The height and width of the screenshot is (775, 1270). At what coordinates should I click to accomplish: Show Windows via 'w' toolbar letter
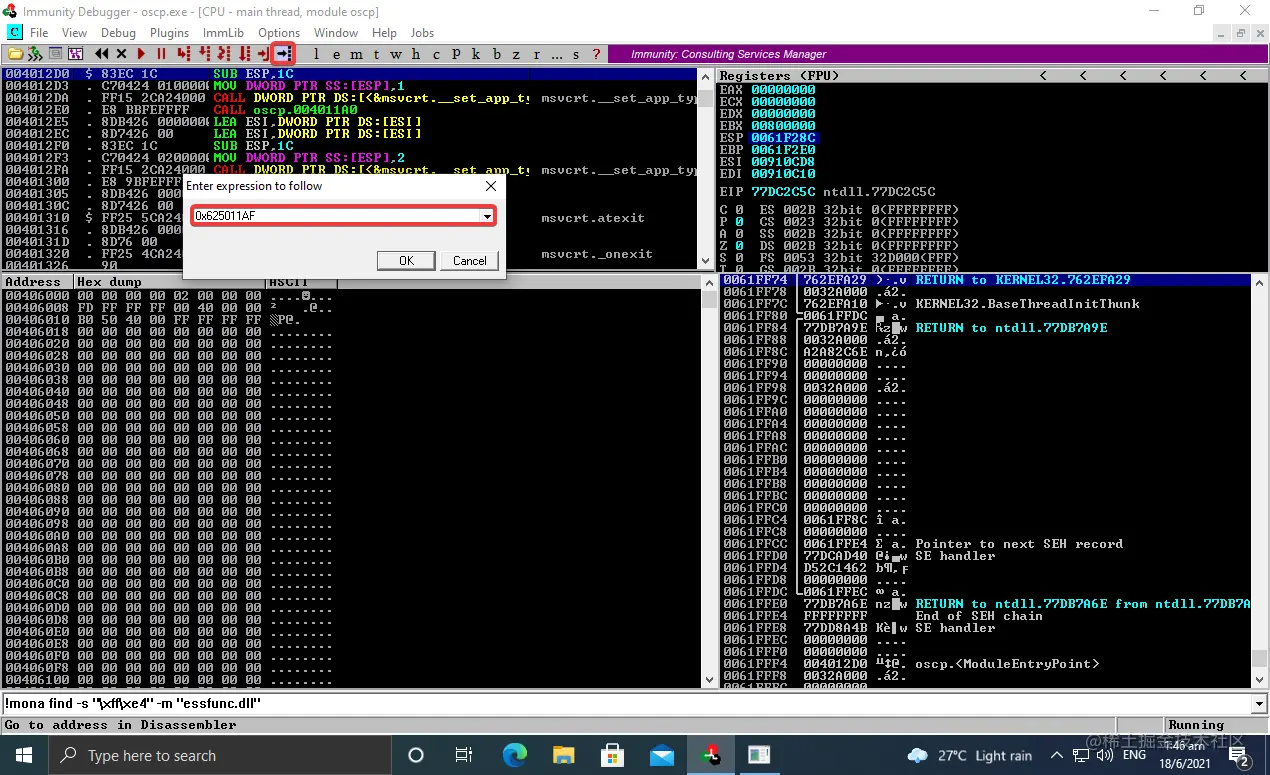coord(396,54)
